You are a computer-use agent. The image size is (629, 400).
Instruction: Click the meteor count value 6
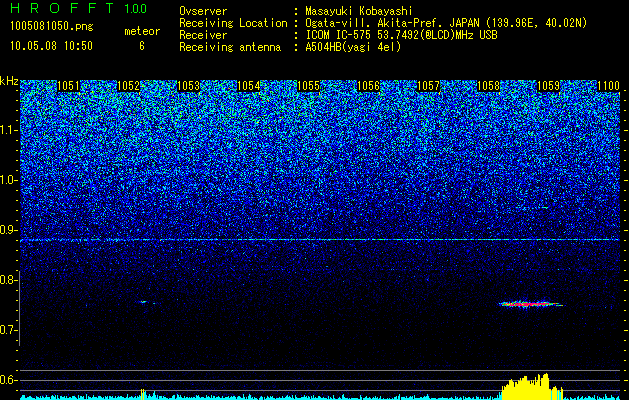(x=142, y=46)
